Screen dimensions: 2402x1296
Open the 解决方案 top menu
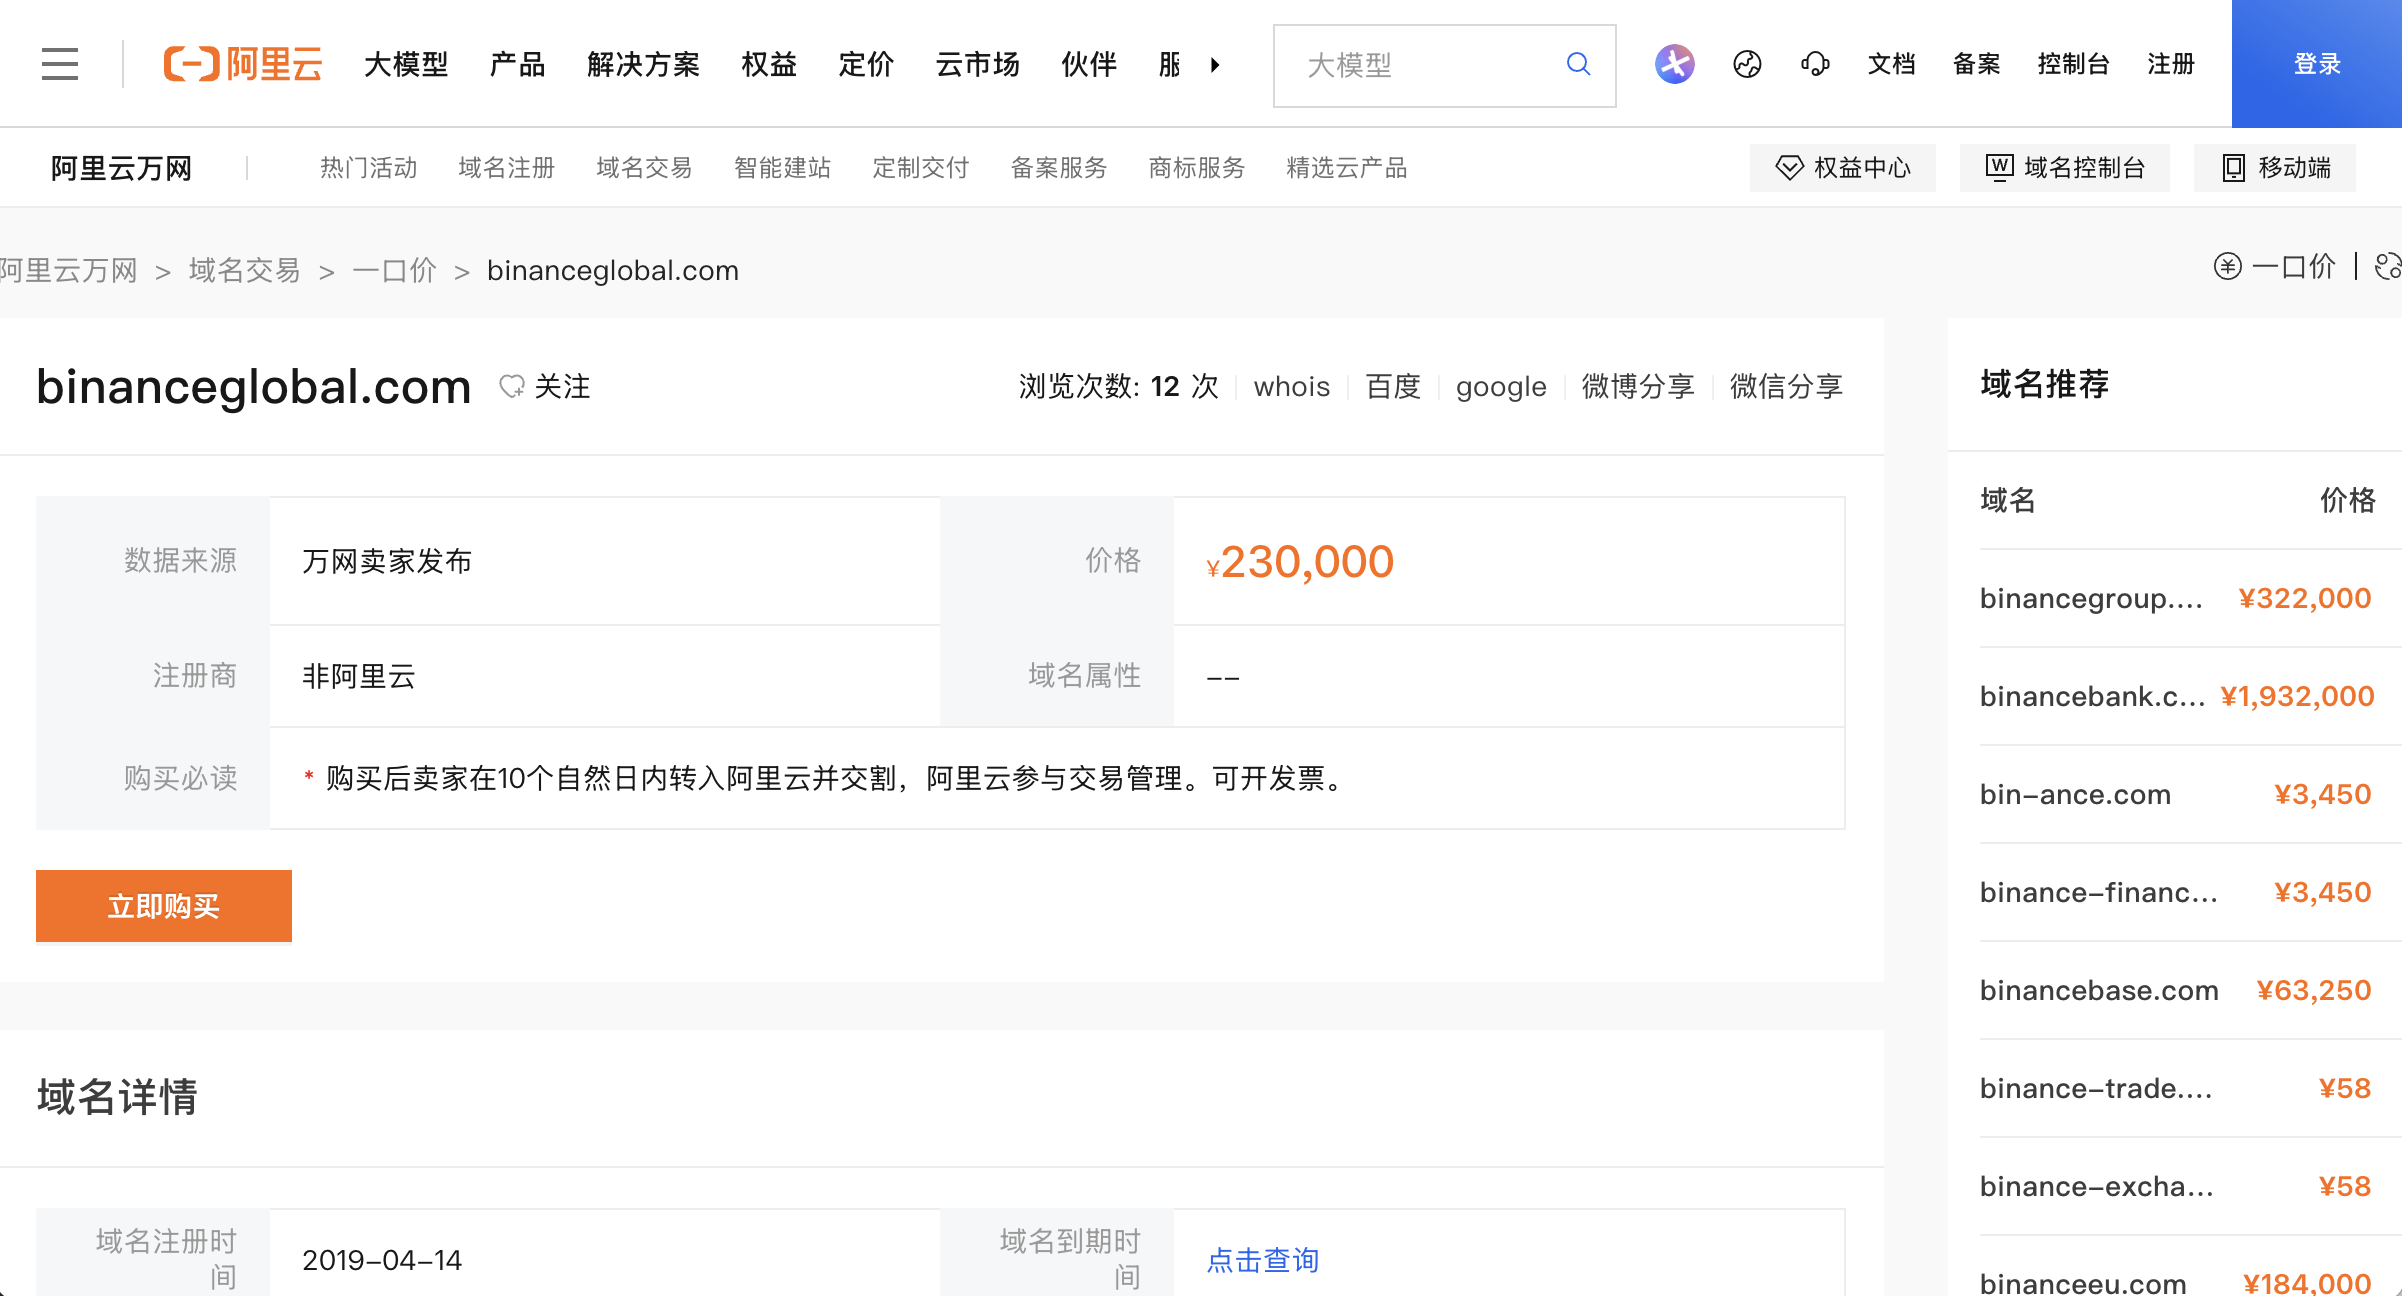click(x=644, y=64)
